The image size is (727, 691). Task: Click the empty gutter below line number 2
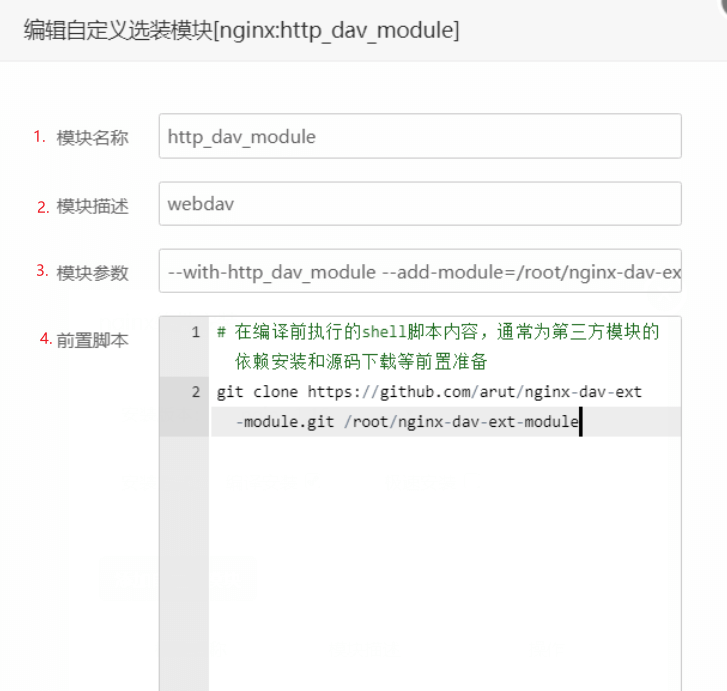(184, 560)
